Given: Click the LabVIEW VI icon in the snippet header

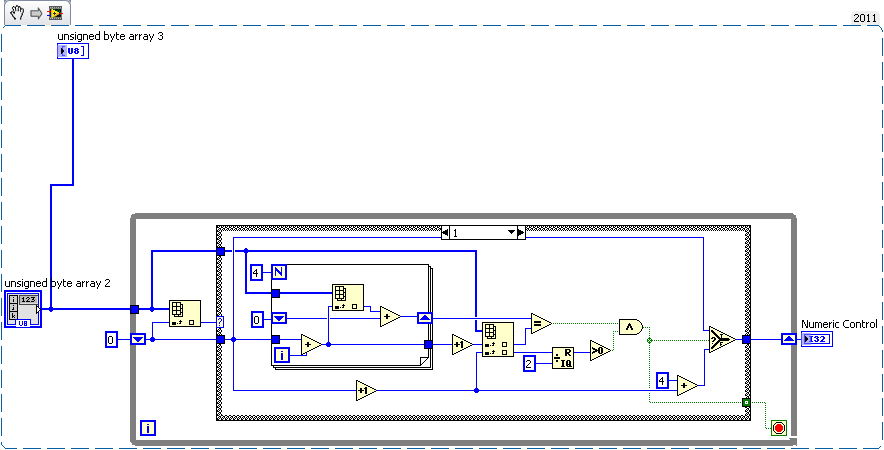Looking at the screenshot, I should tap(55, 13).
